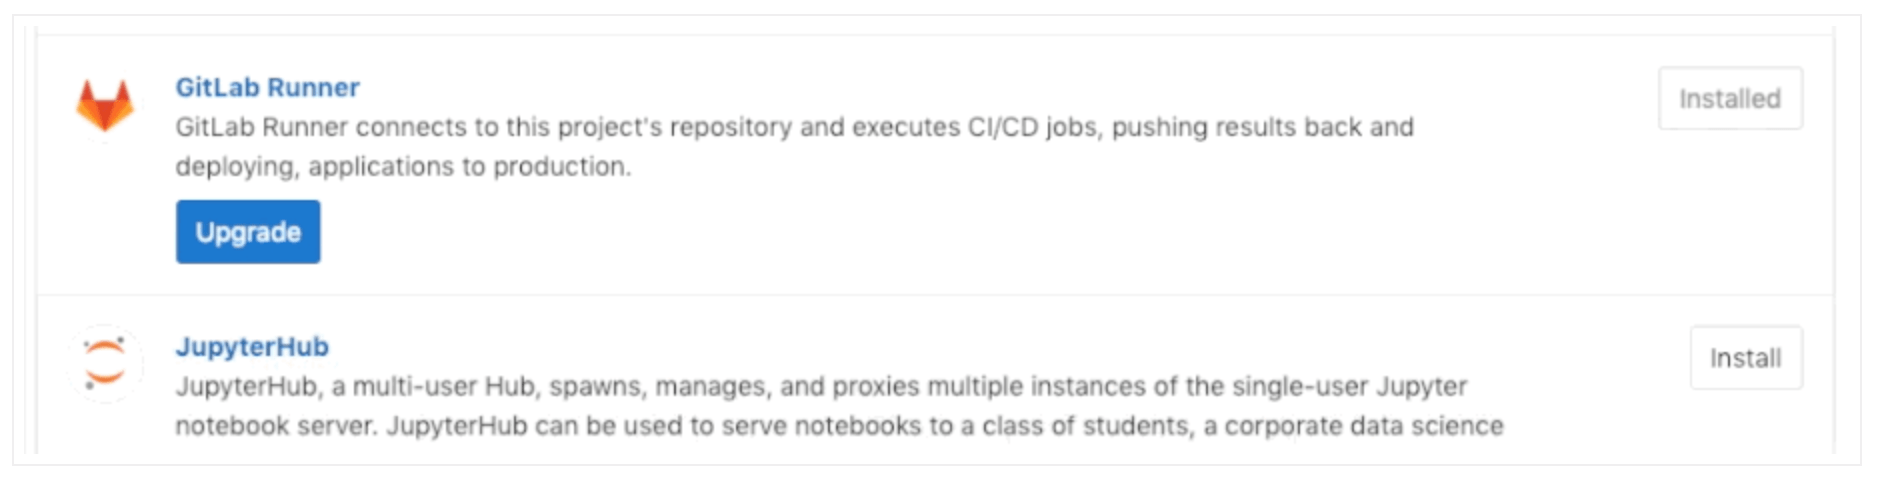The image size is (1896, 504).
Task: Click the "deploying, applications to production" text line
Action: tap(403, 166)
